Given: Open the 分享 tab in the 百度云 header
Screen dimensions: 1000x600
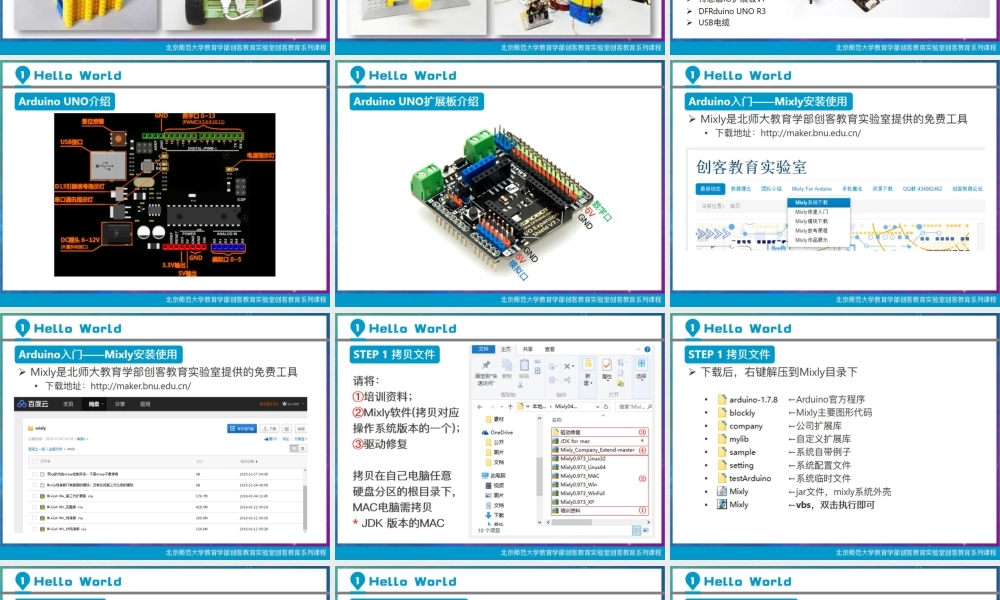Looking at the screenshot, I should pyautogui.click(x=120, y=404).
